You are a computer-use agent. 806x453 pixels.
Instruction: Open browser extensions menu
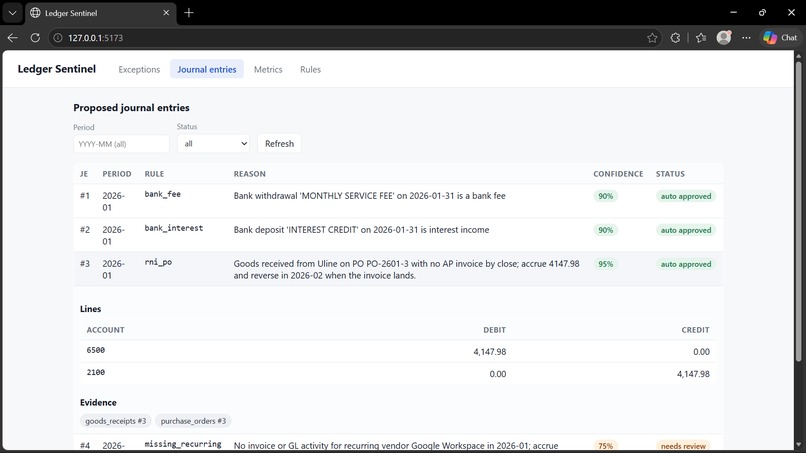tap(675, 38)
